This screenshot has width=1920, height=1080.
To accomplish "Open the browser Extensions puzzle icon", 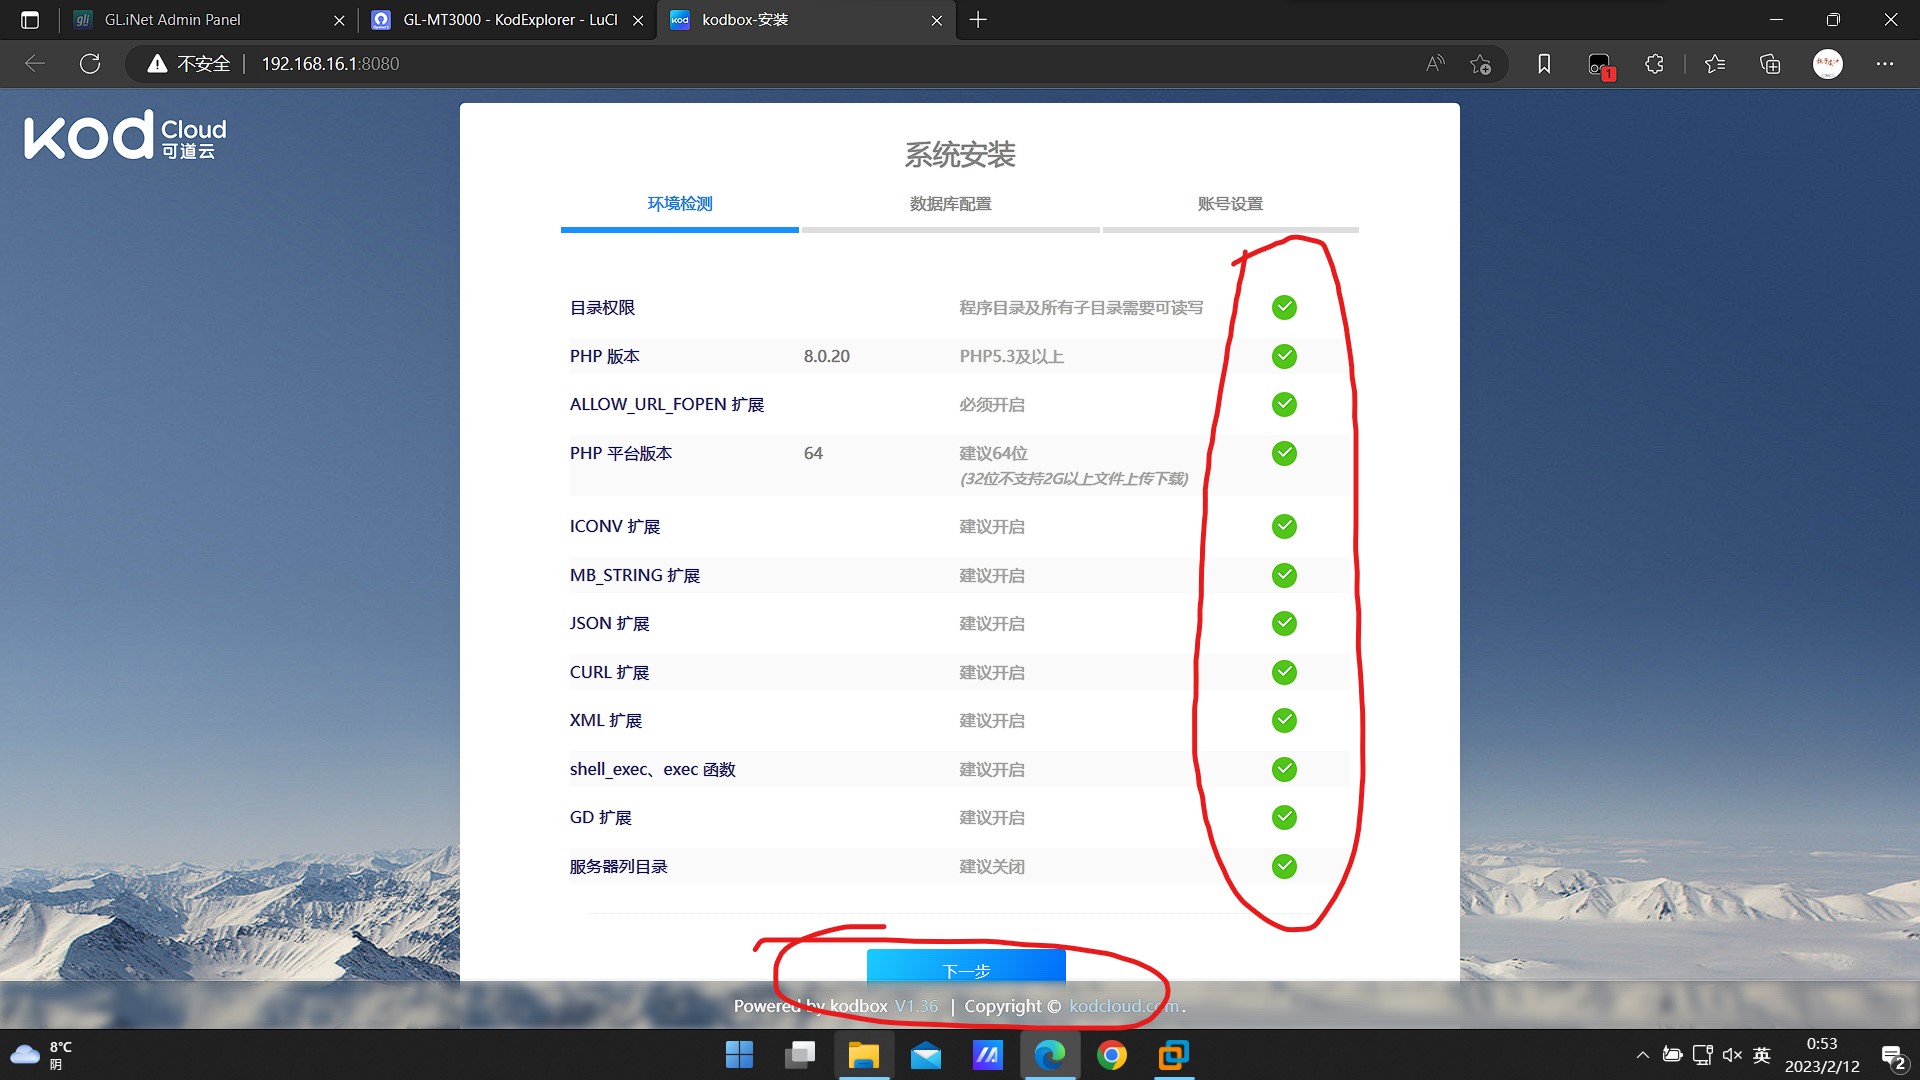I will (x=1654, y=64).
